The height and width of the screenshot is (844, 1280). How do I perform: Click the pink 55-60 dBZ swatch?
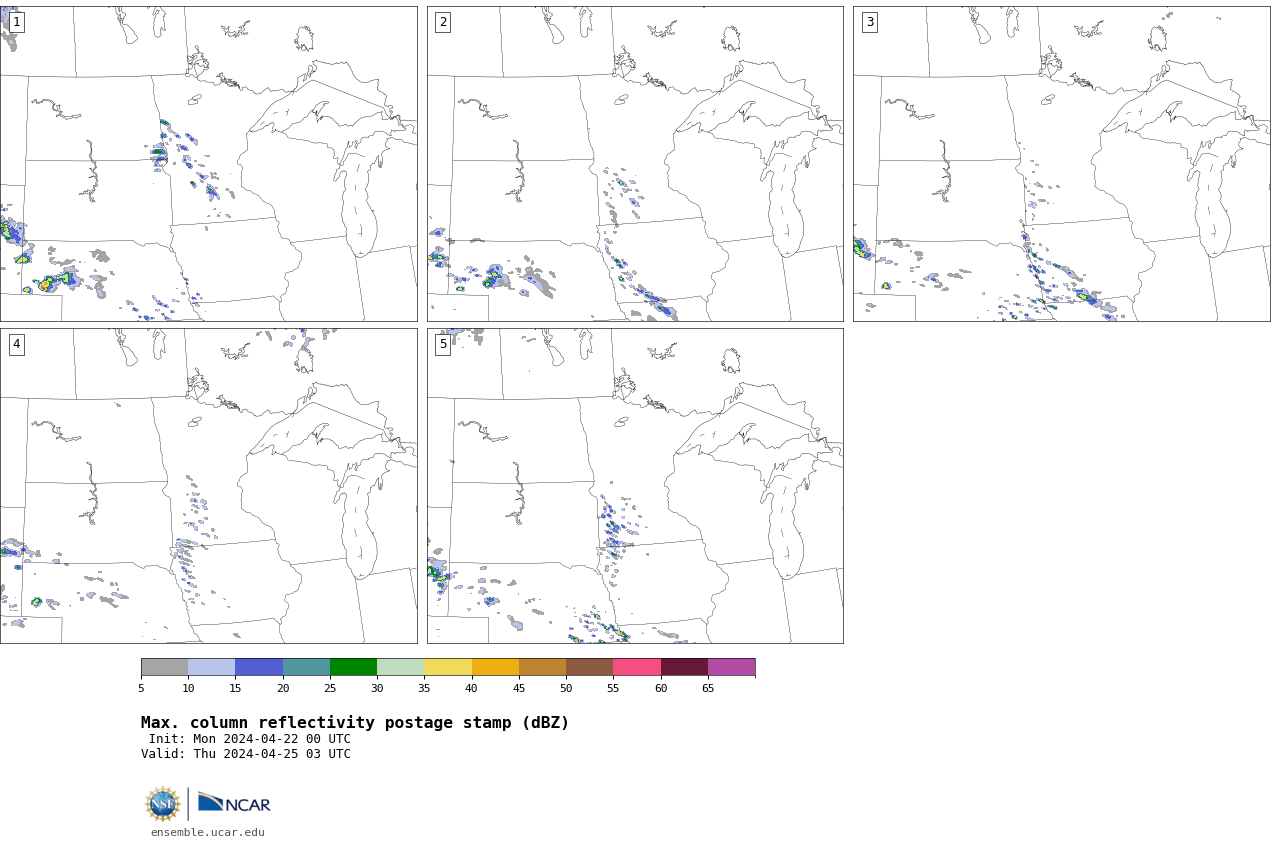coord(637,667)
